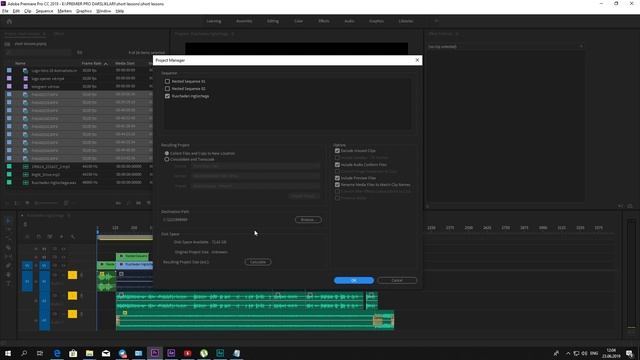Switch to the Color workspace tab
Image resolution: width=640 pixels, height=360 pixels.
tap(298, 21)
